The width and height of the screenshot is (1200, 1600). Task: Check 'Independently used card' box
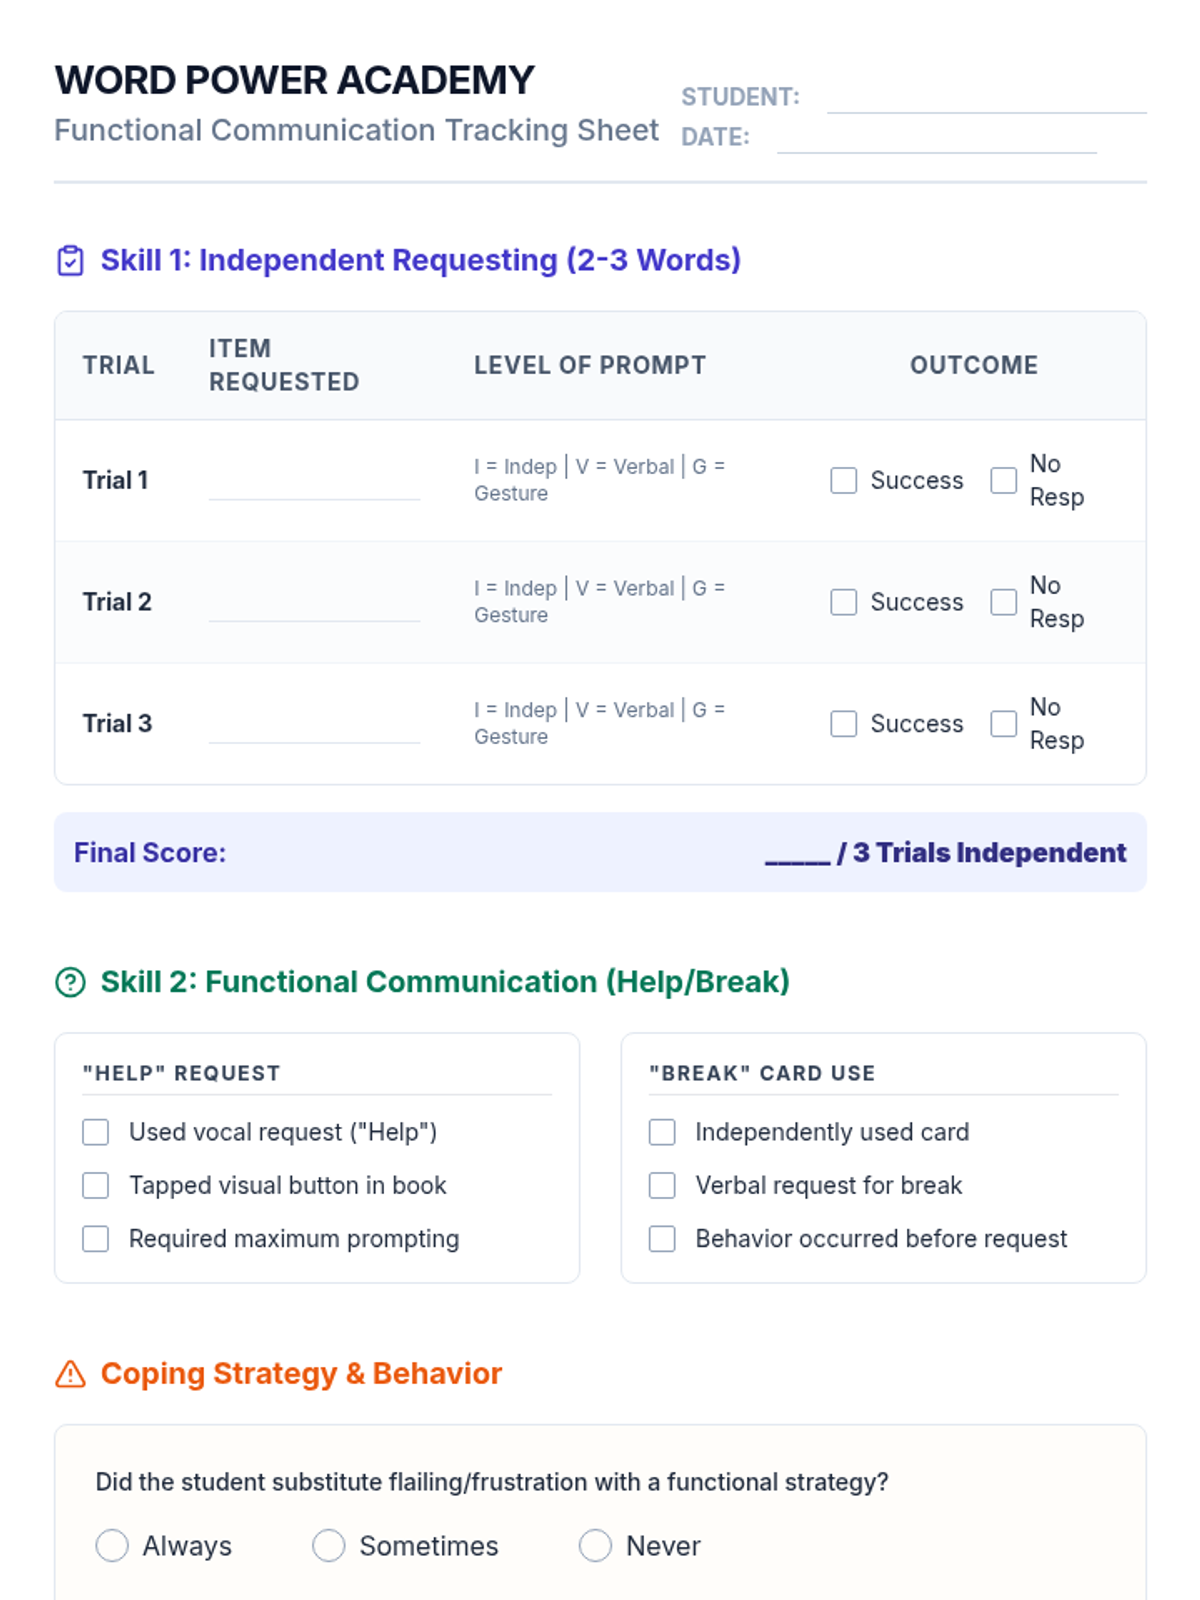pyautogui.click(x=662, y=1132)
